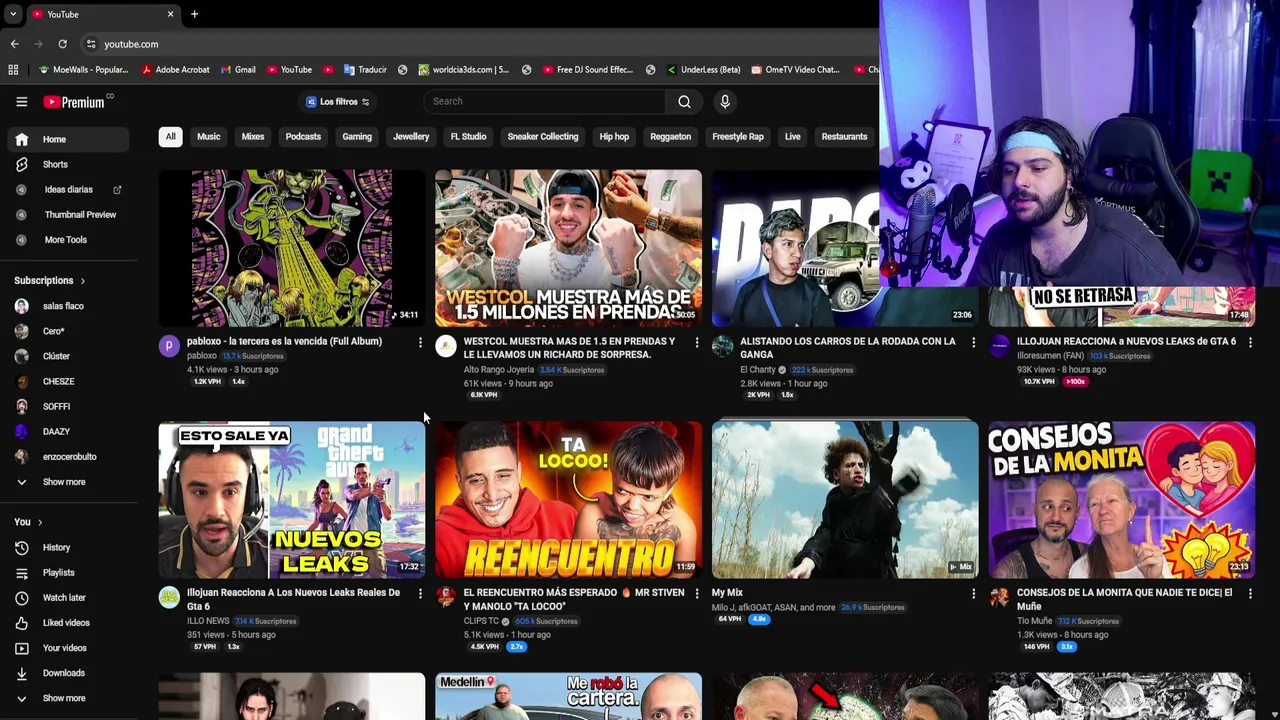Expand Show more under Subscriptions
Image resolution: width=1280 pixels, height=720 pixels.
click(x=66, y=482)
